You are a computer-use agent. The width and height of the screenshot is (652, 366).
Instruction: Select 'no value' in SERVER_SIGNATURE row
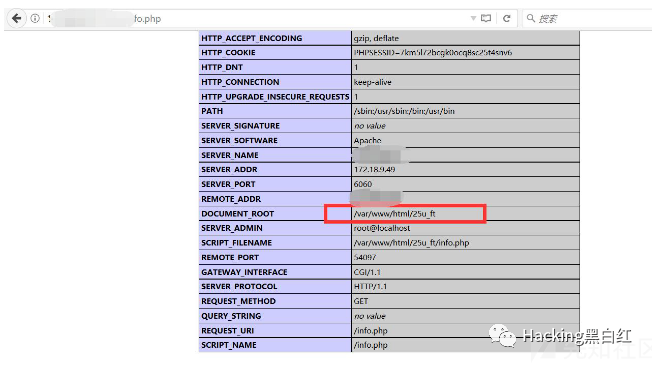pos(370,126)
